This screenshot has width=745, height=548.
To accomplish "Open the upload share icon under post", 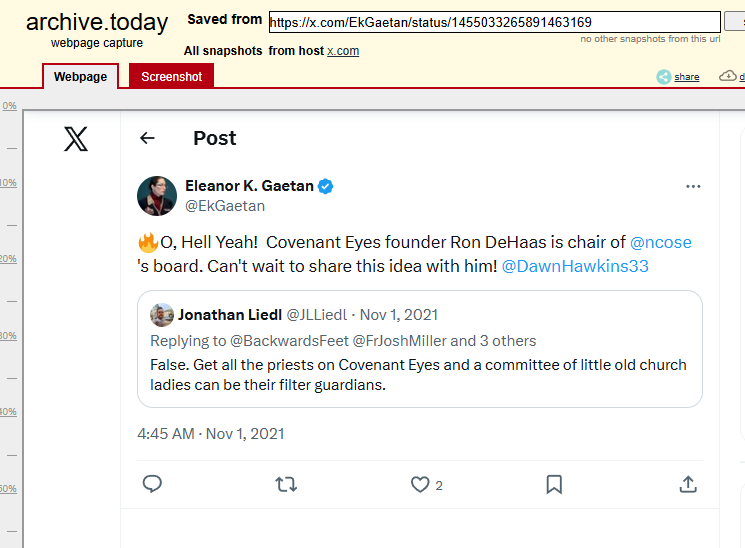I will pos(688,484).
